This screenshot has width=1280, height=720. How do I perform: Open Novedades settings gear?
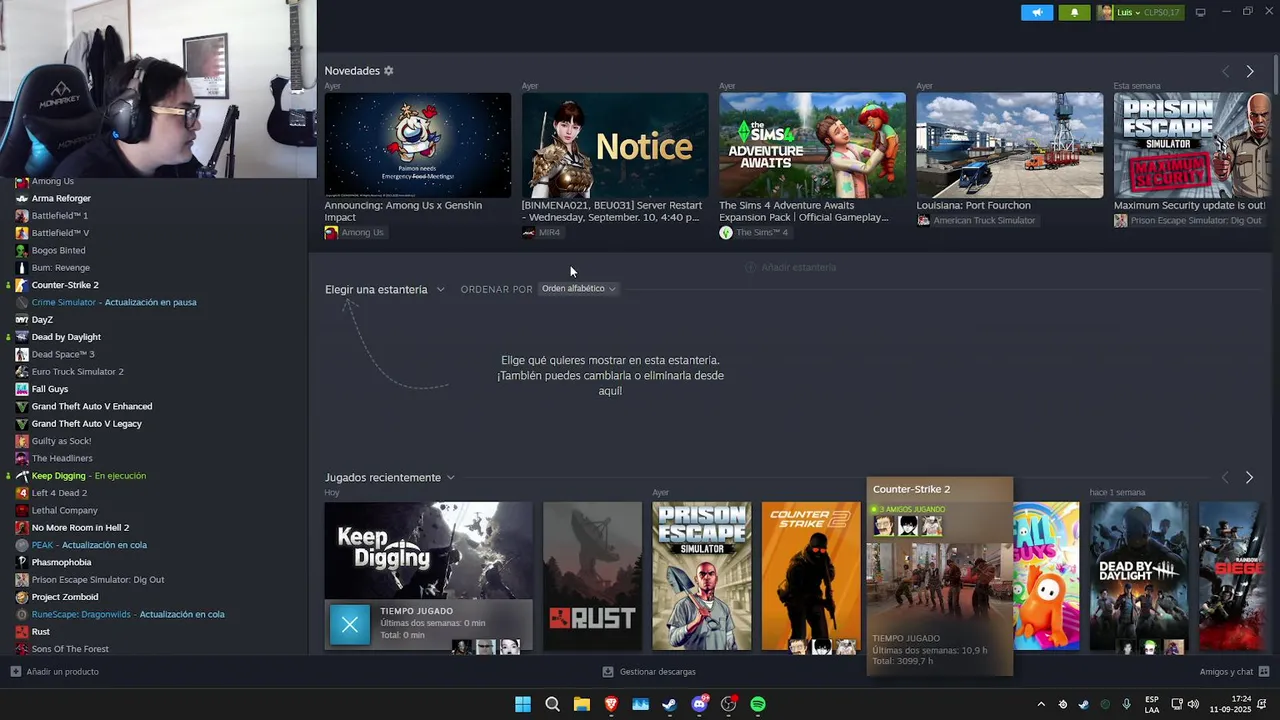(388, 71)
